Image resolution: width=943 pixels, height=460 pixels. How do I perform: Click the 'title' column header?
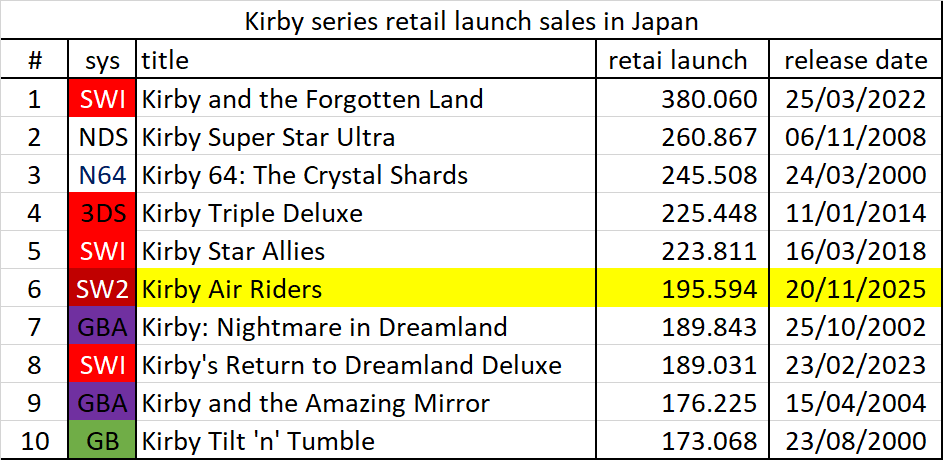point(164,61)
